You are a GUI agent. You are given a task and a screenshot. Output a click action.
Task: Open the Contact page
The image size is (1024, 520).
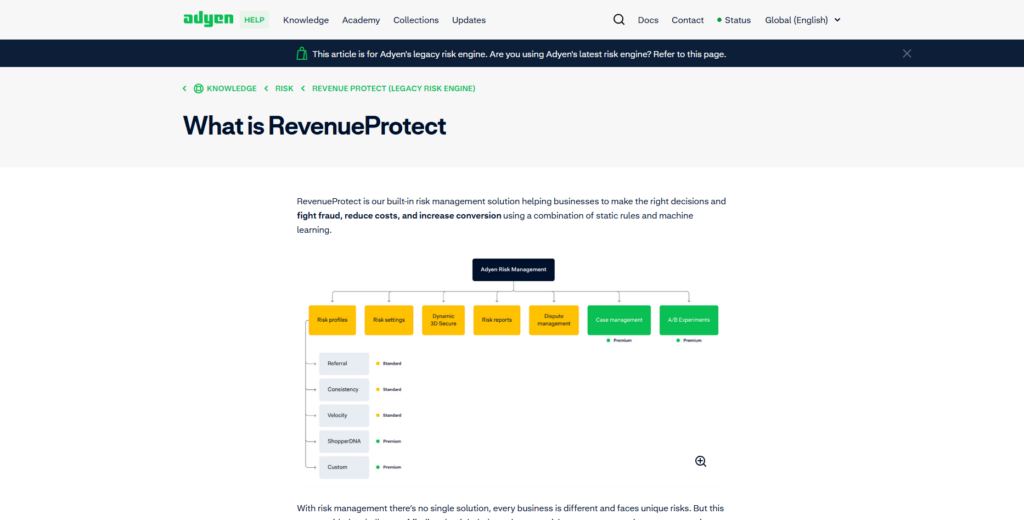pos(688,20)
